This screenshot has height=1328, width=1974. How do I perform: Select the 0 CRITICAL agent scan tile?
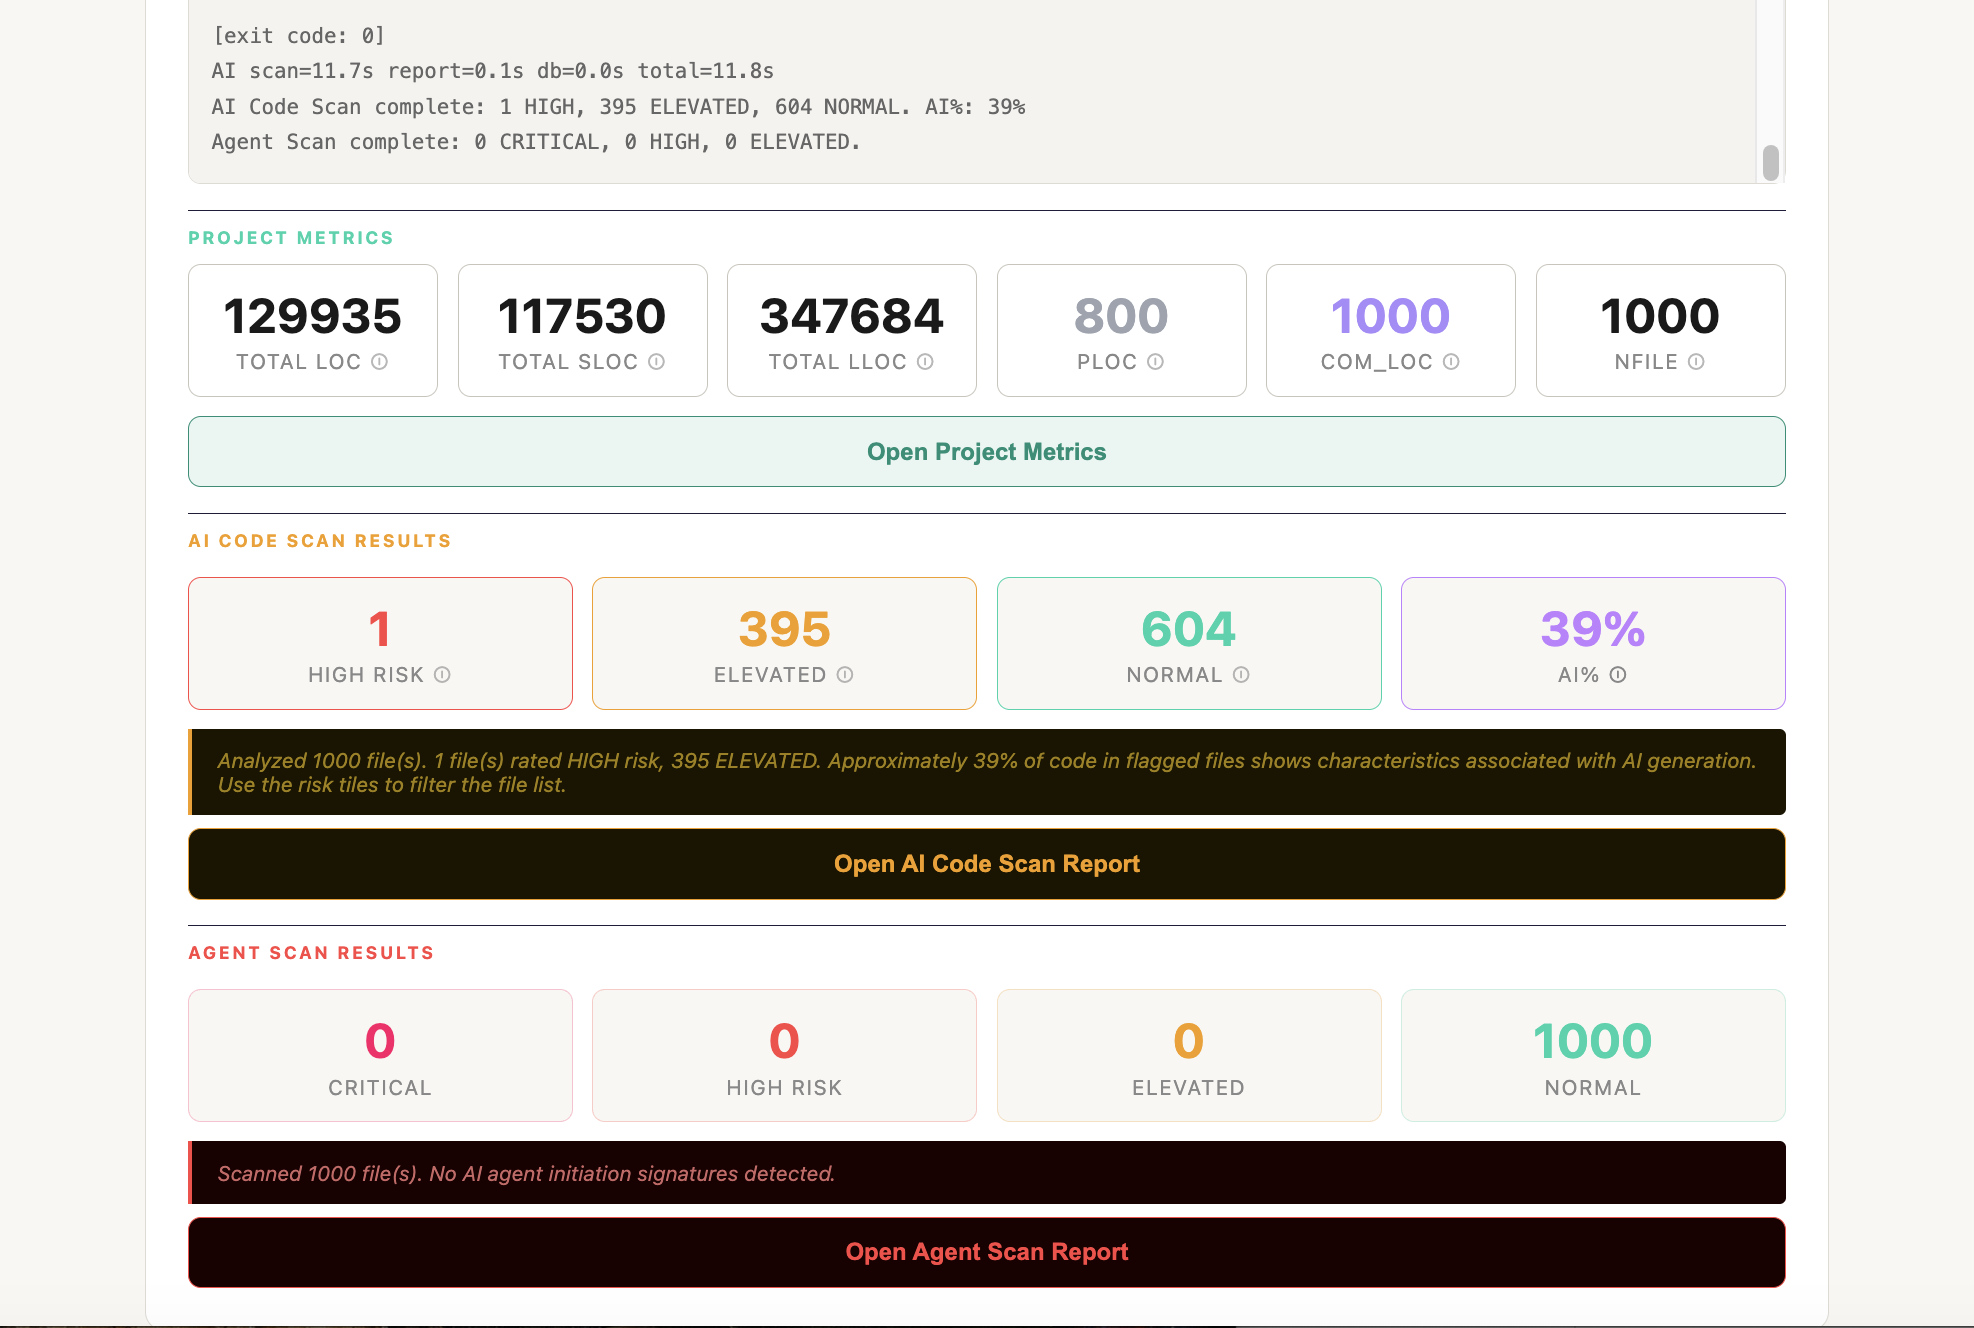pyautogui.click(x=380, y=1055)
